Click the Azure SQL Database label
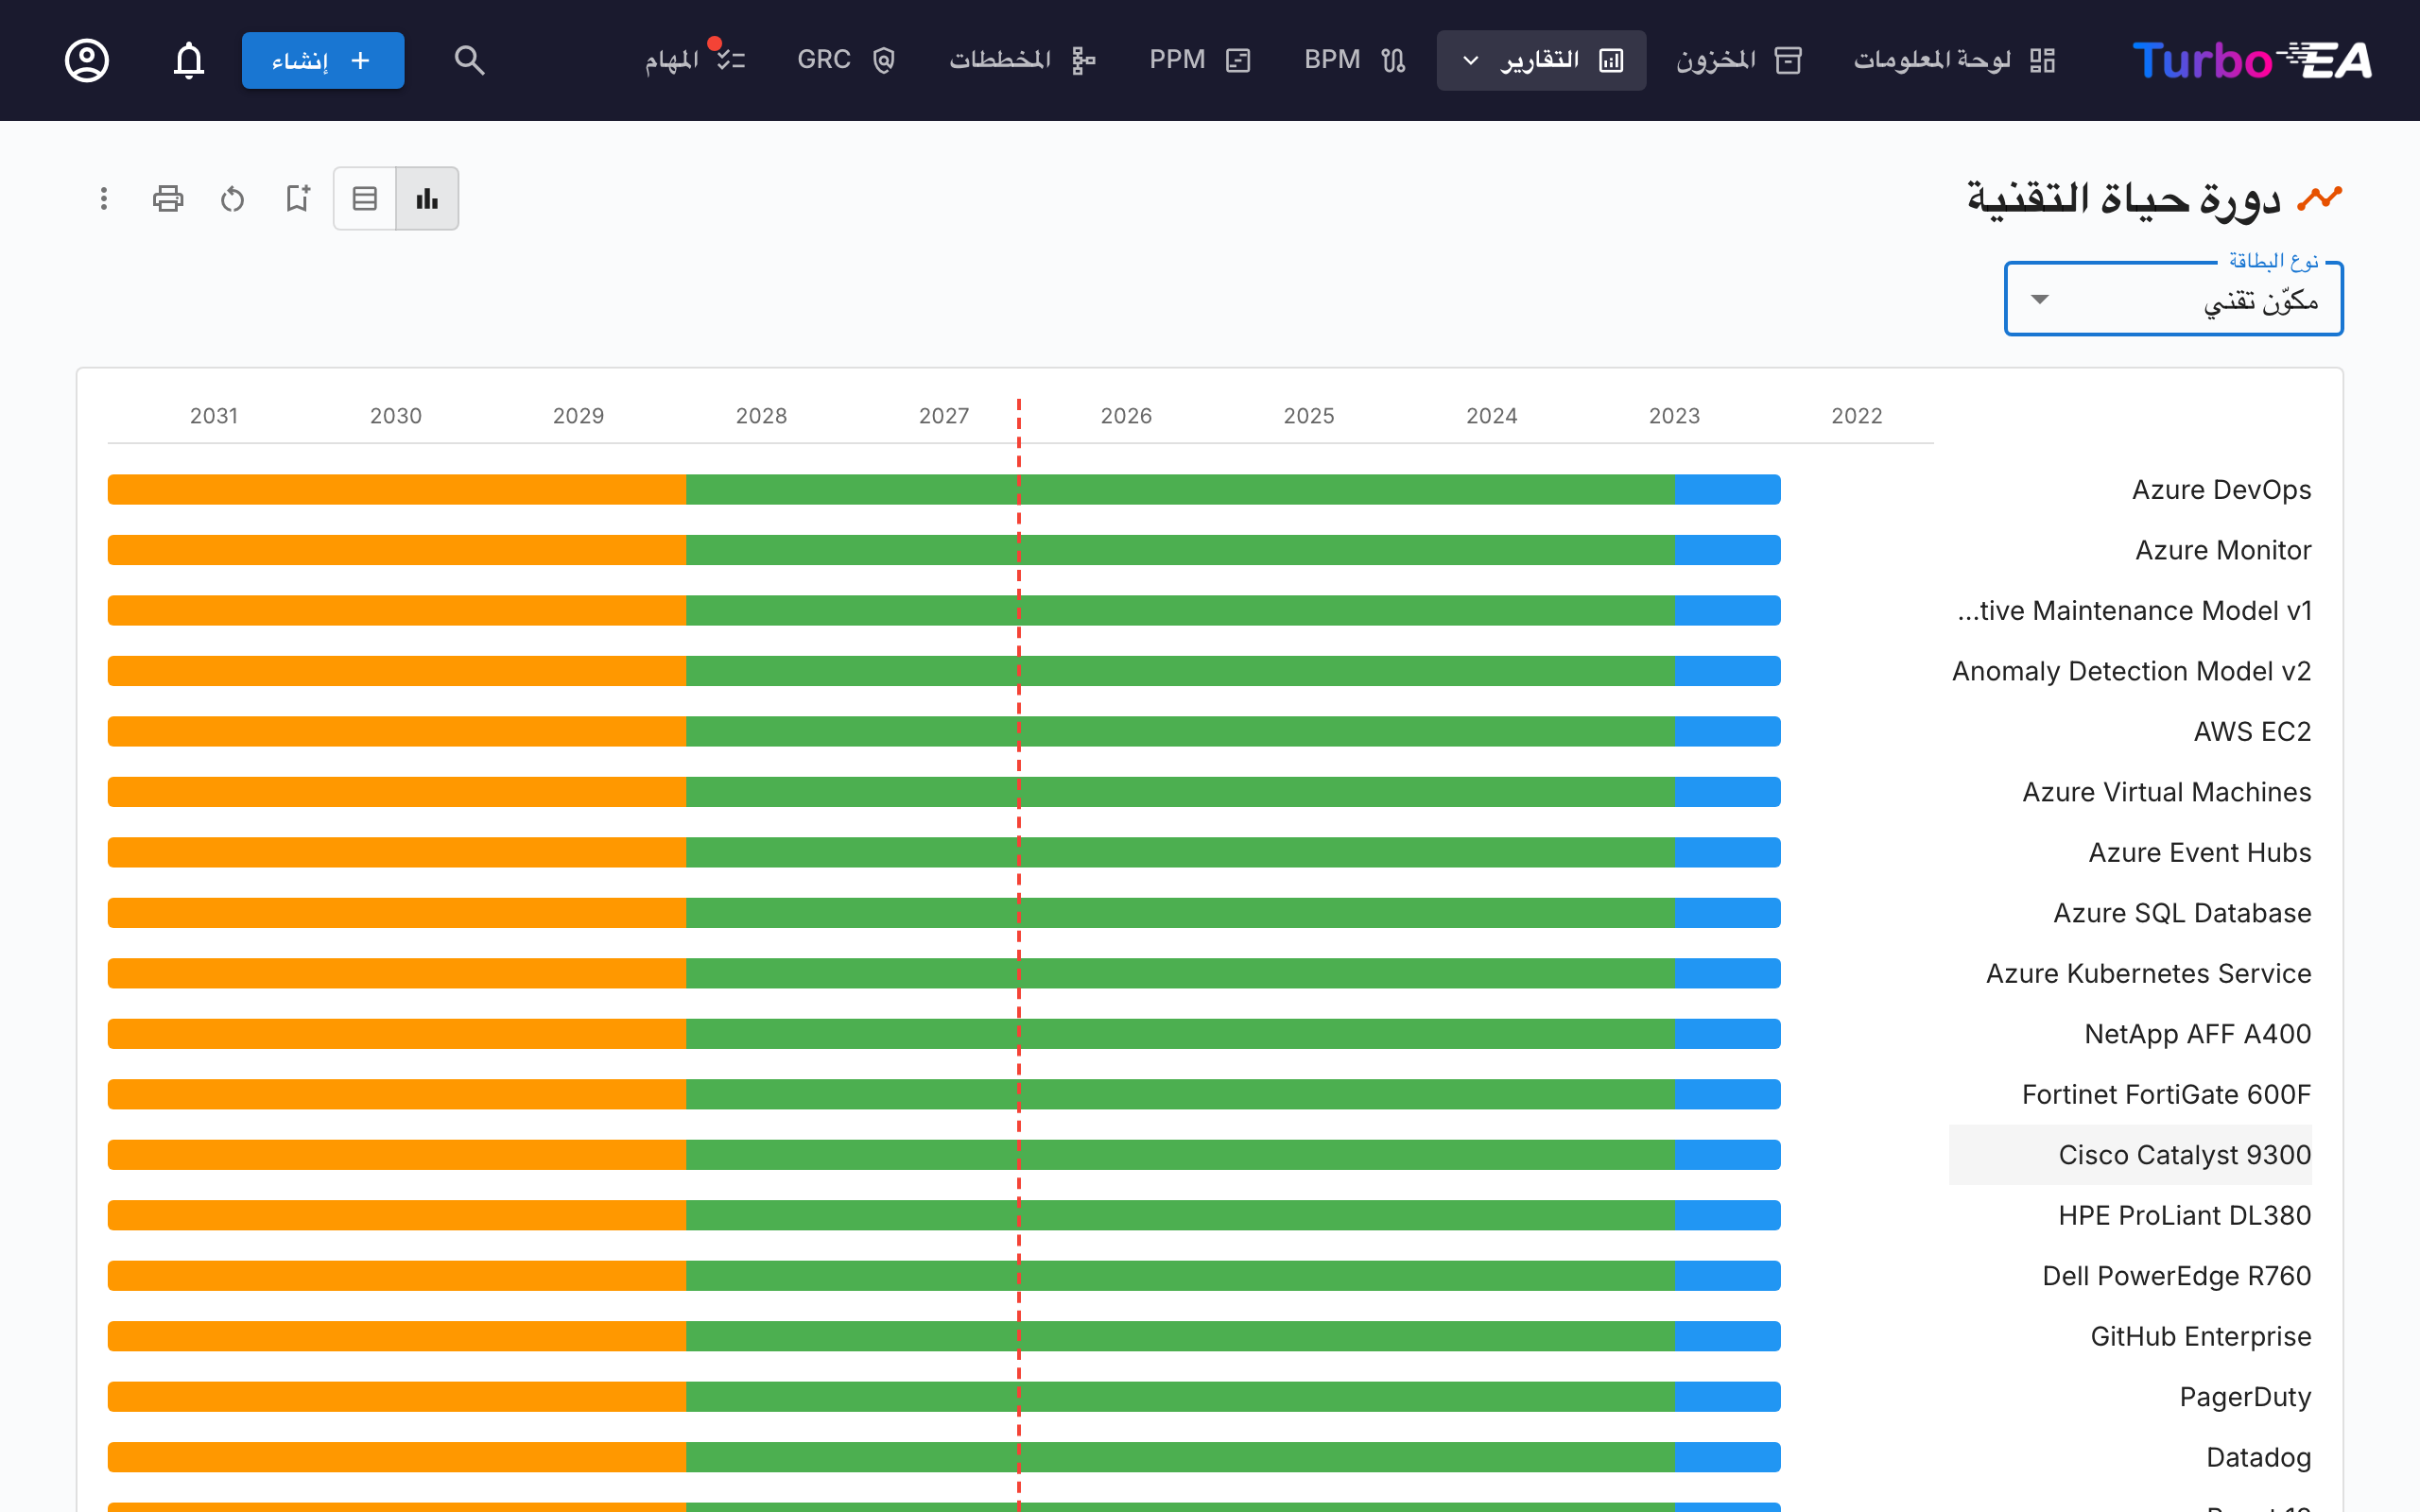The height and width of the screenshot is (1512, 2420). (x=2182, y=913)
